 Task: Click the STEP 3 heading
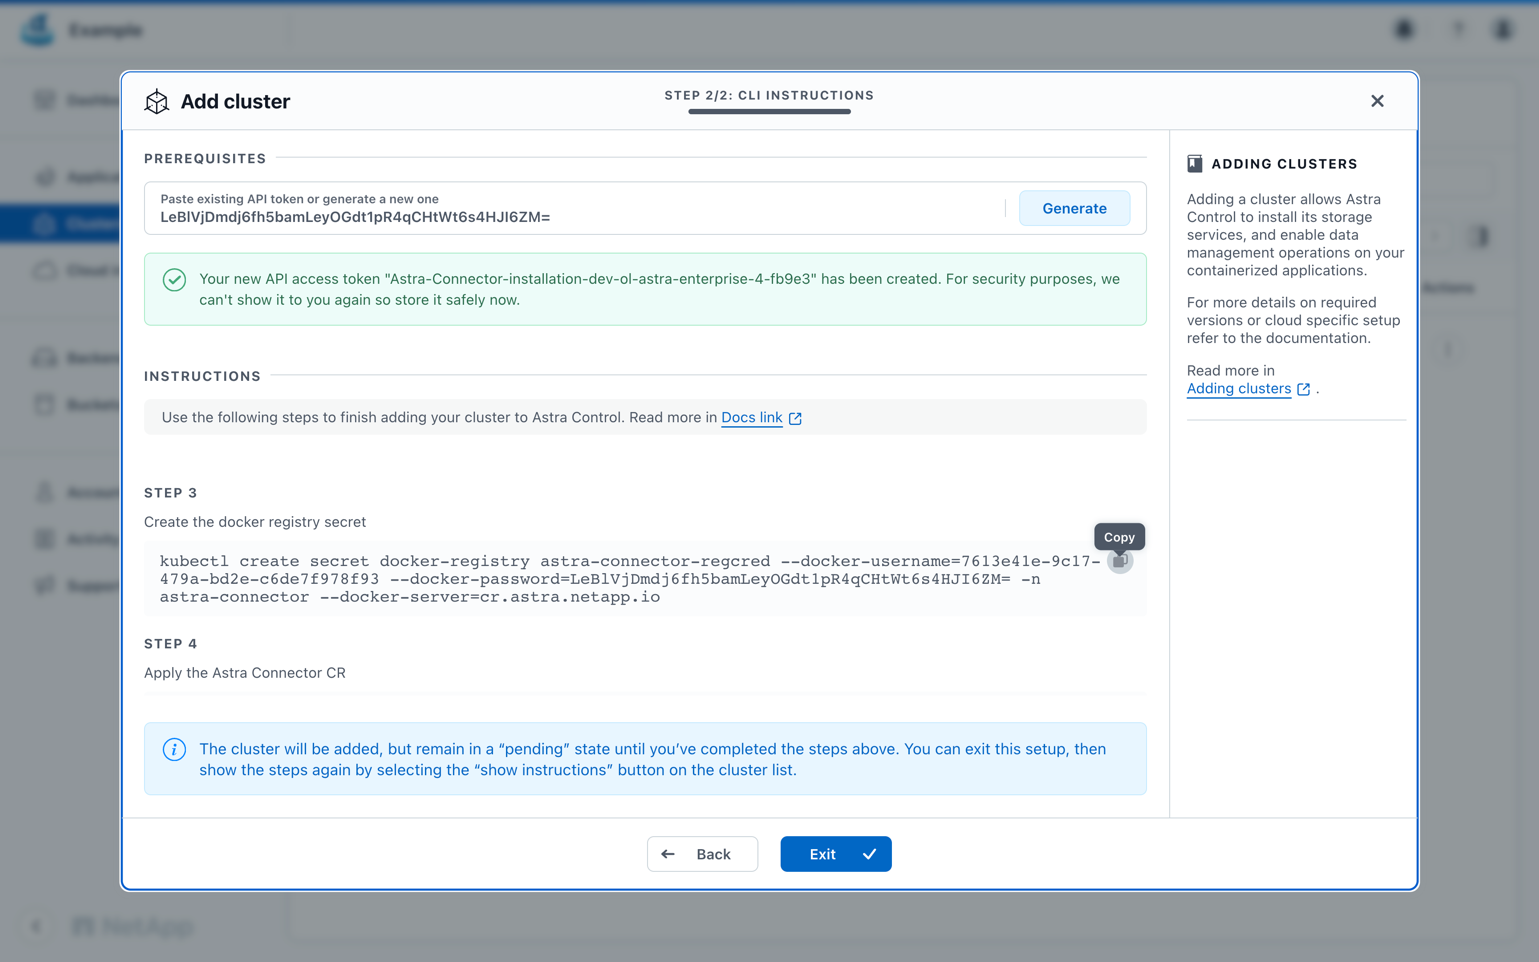[171, 493]
